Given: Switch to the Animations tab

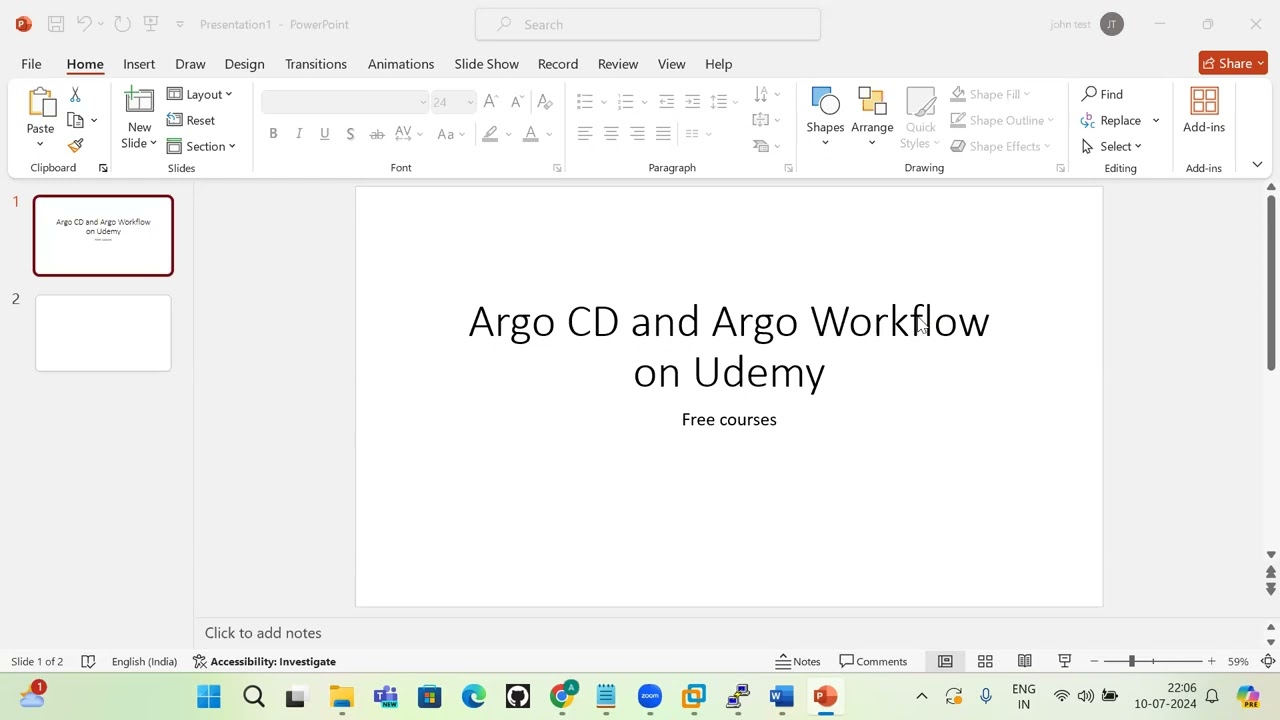Looking at the screenshot, I should coord(401,64).
